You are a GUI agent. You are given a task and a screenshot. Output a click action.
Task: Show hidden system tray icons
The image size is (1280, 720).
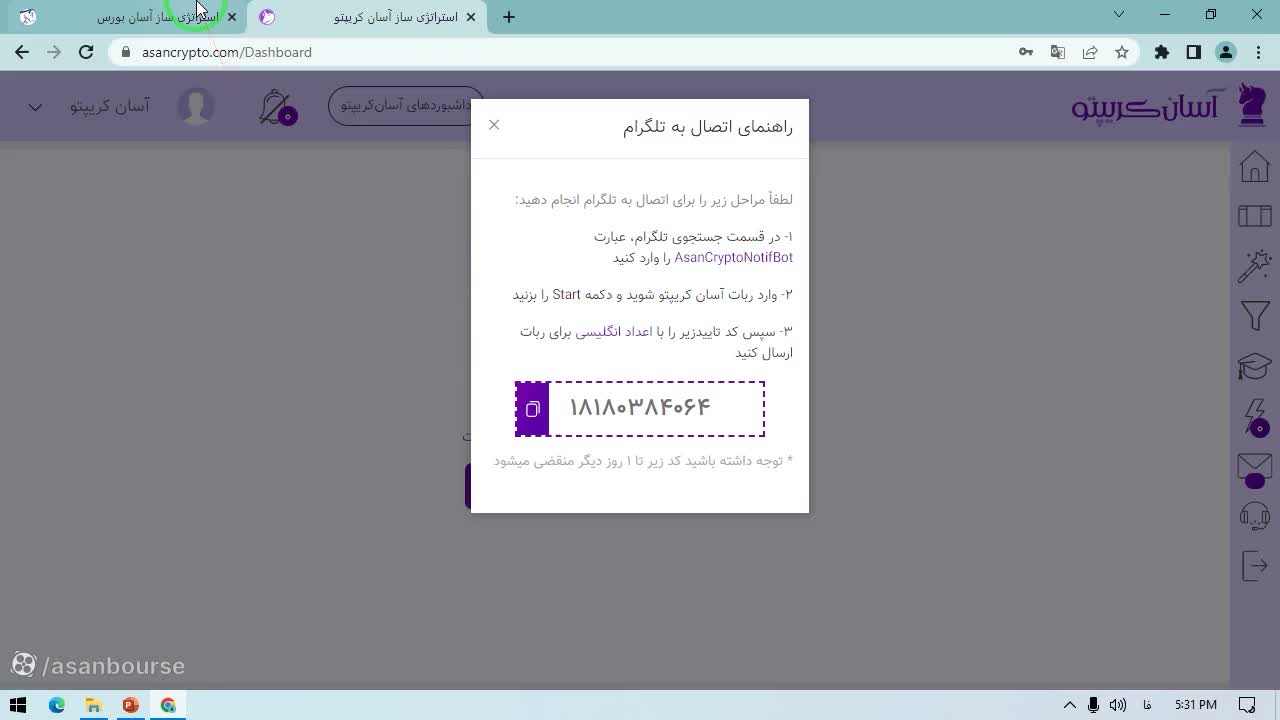[x=1070, y=705]
